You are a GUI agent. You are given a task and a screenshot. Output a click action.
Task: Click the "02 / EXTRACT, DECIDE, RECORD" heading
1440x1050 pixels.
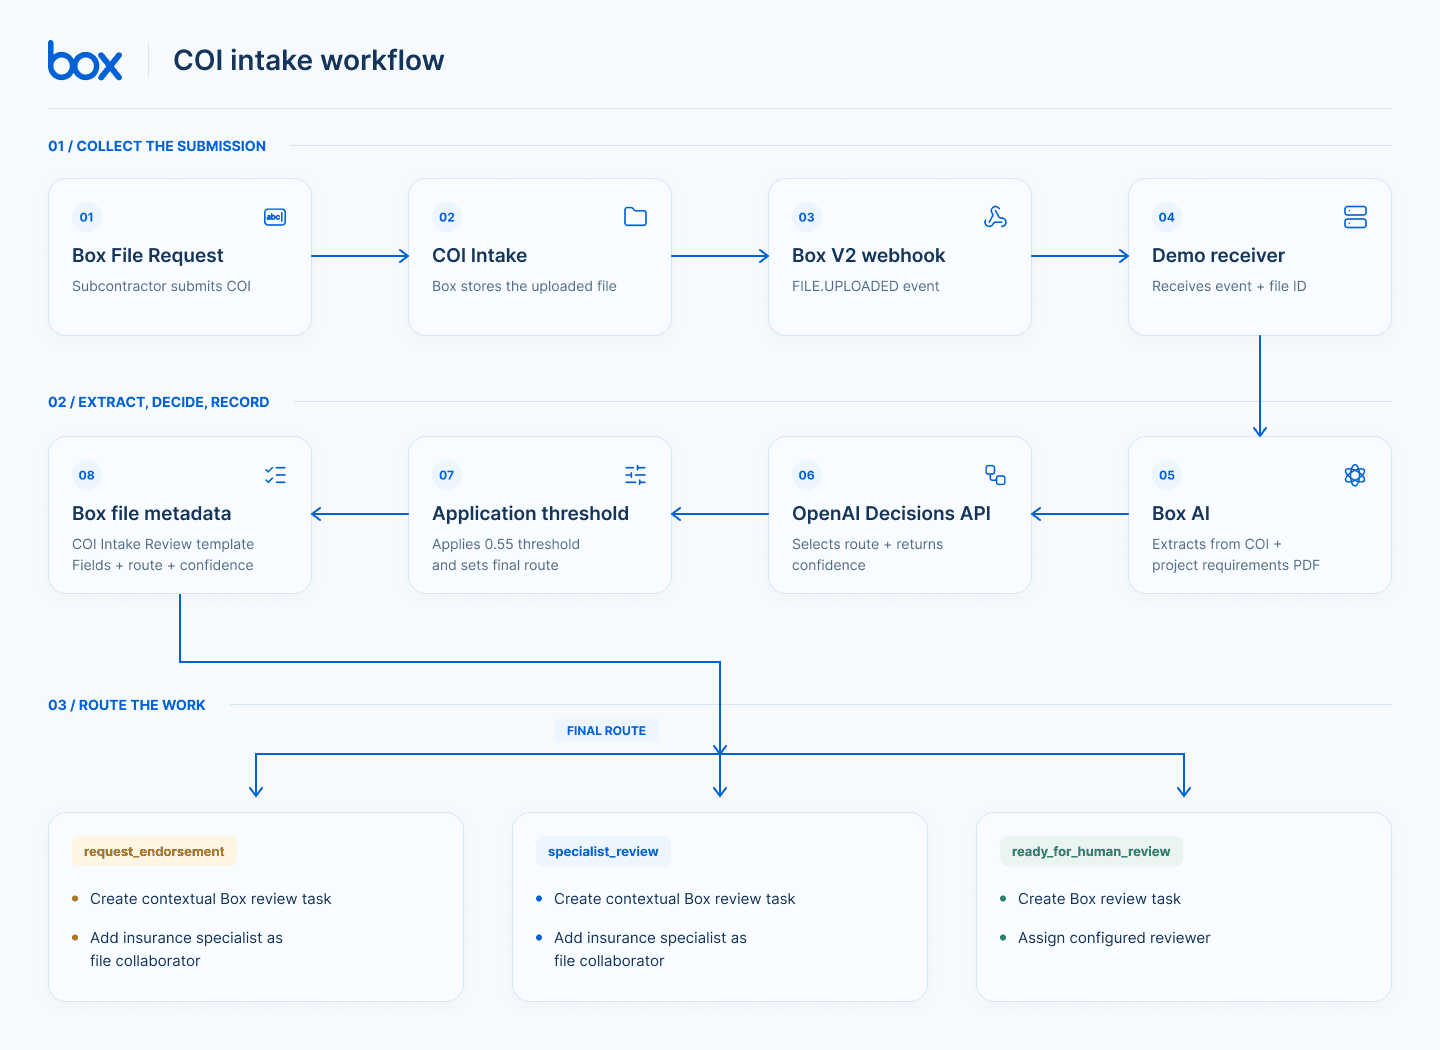(159, 402)
